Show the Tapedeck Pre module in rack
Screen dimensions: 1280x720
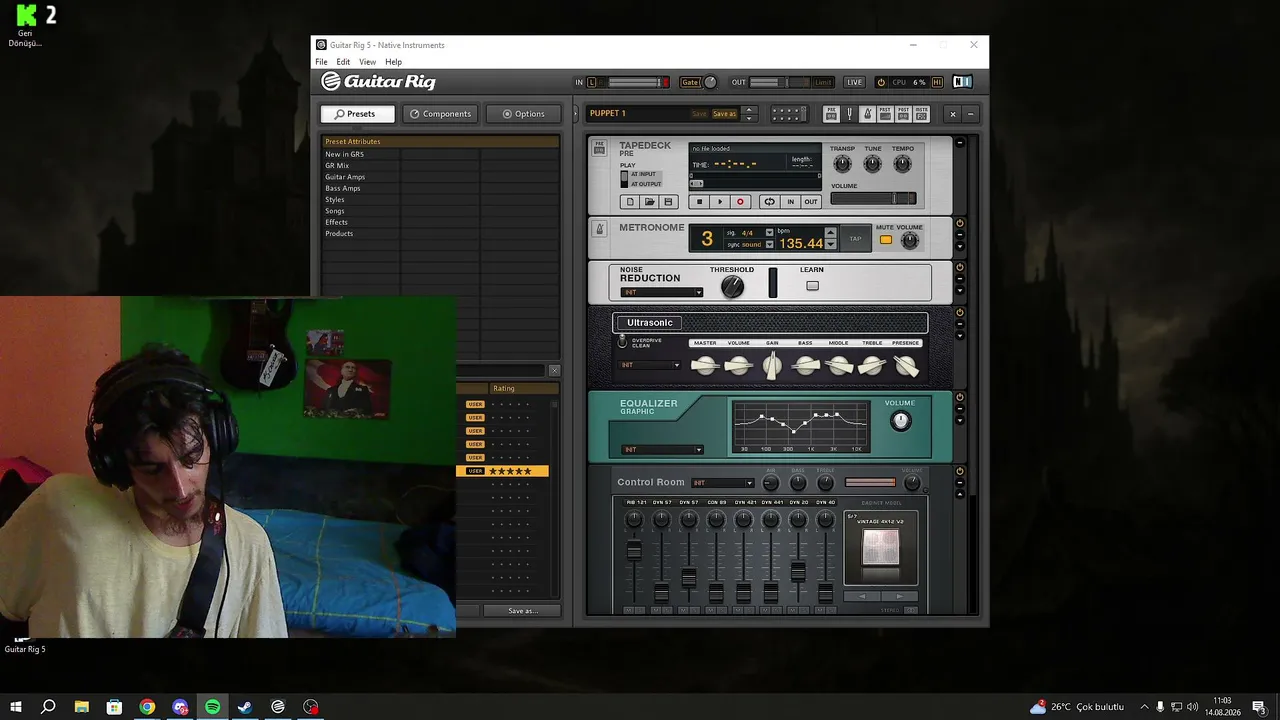(x=831, y=114)
